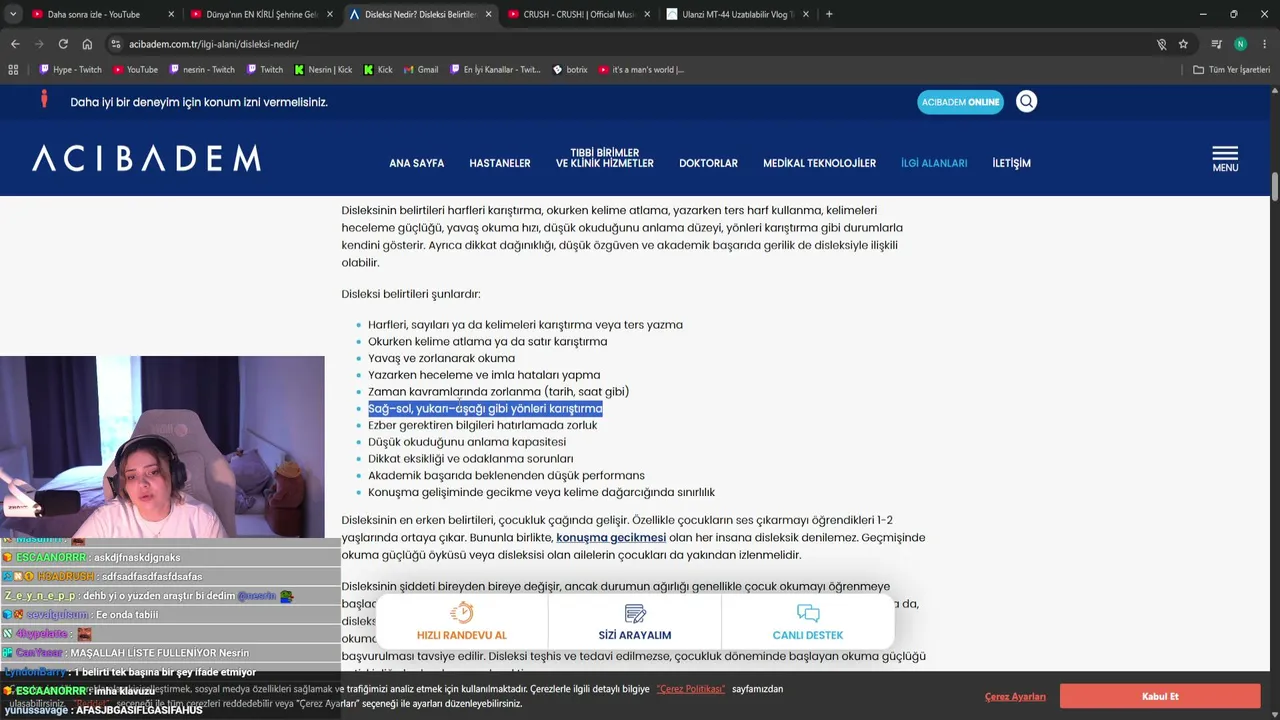Click the site info icon in address bar
The width and height of the screenshot is (1280, 720).
coord(116,44)
